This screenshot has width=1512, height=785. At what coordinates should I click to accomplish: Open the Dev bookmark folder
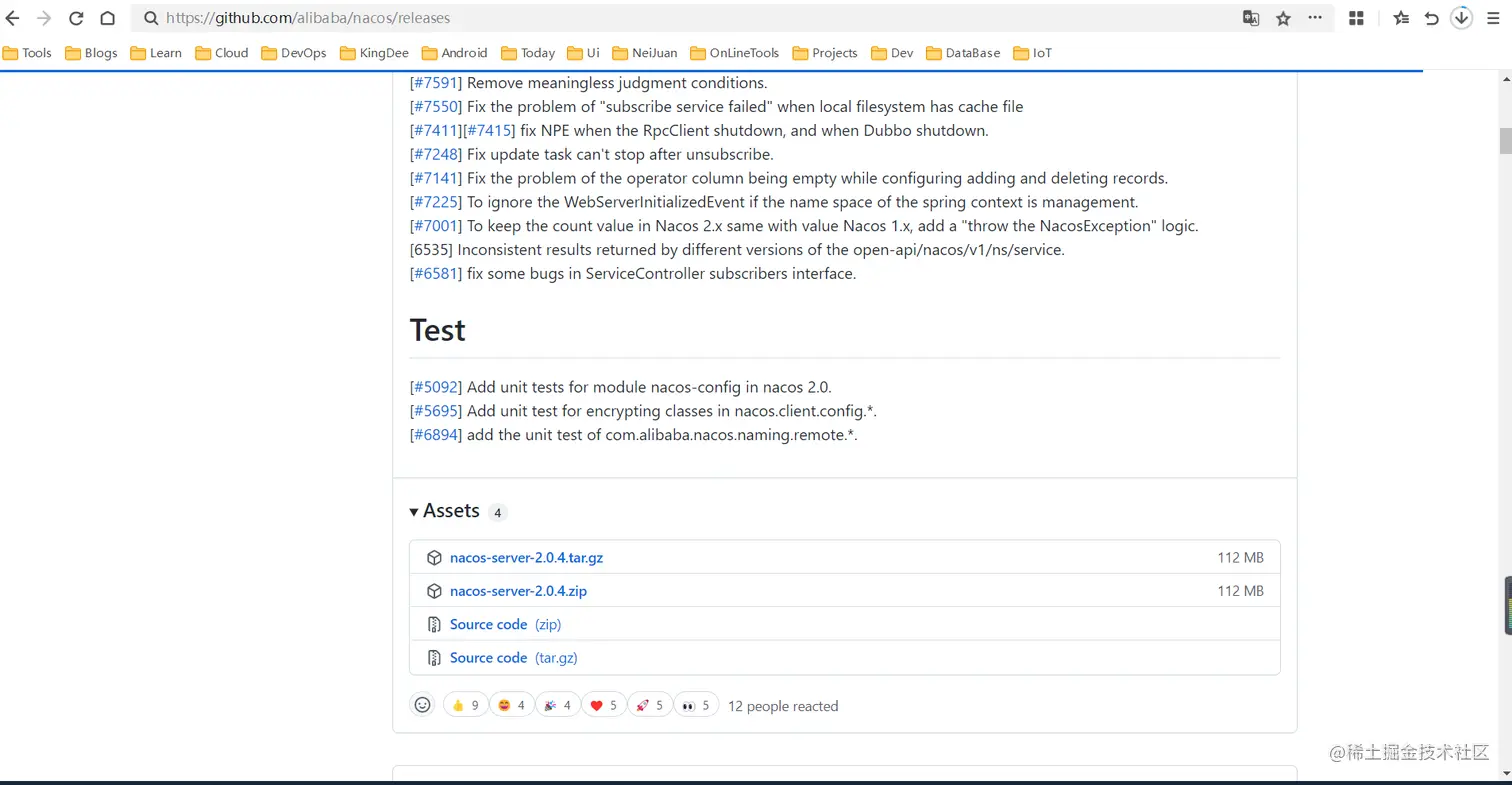coord(892,53)
